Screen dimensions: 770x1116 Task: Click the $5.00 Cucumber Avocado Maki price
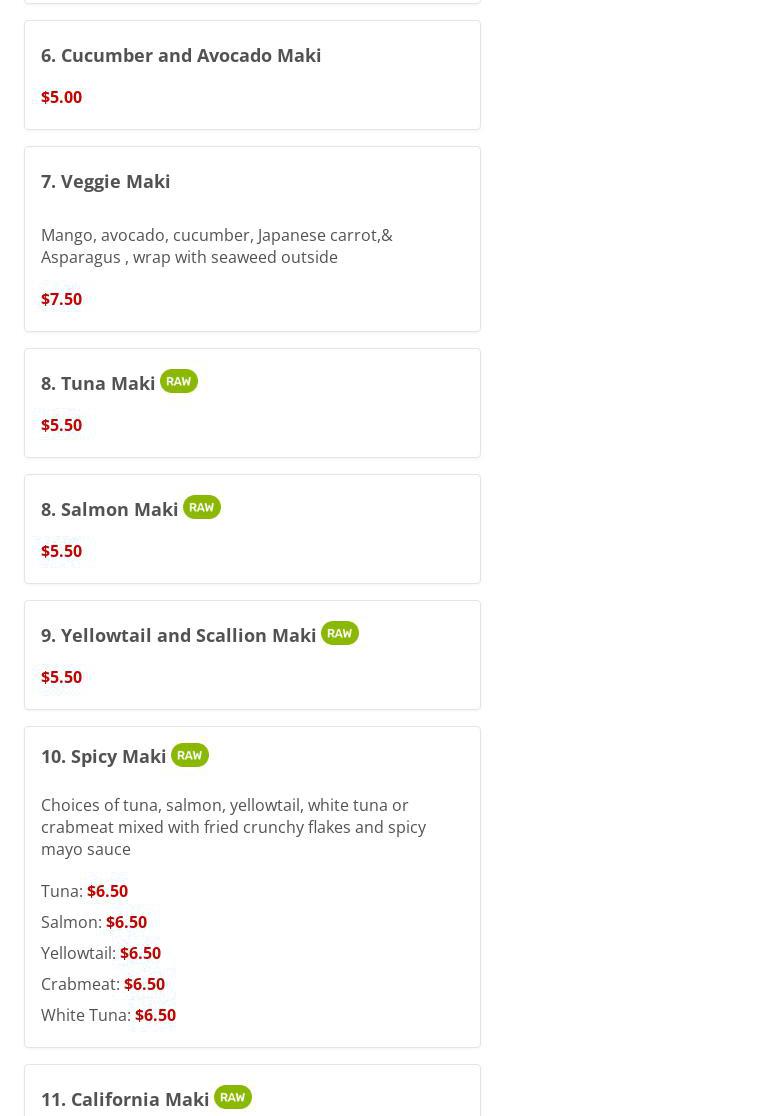61,97
